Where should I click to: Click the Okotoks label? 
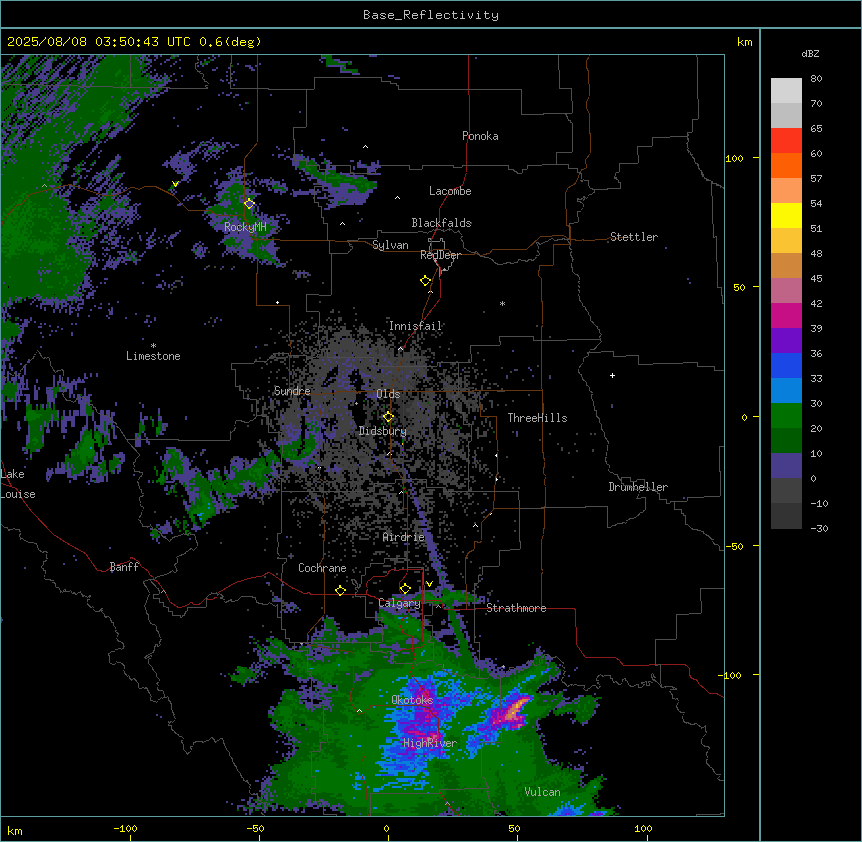(x=412, y=700)
